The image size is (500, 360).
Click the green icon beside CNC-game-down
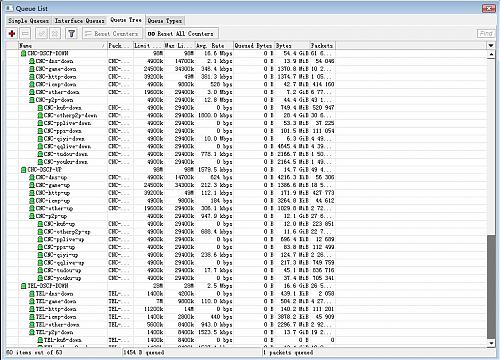[32, 69]
